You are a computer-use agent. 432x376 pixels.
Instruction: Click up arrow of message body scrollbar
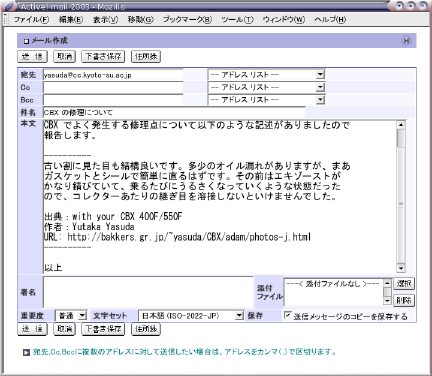point(401,125)
